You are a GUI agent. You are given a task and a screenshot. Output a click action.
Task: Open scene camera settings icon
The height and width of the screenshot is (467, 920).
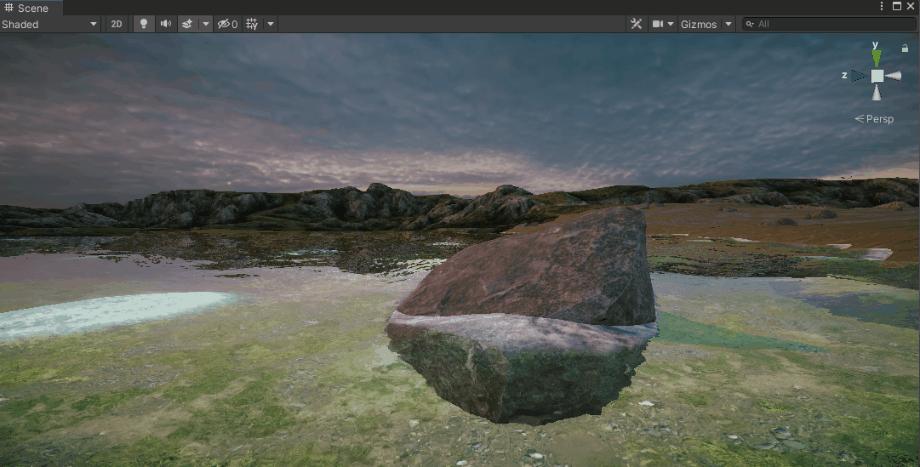(663, 24)
